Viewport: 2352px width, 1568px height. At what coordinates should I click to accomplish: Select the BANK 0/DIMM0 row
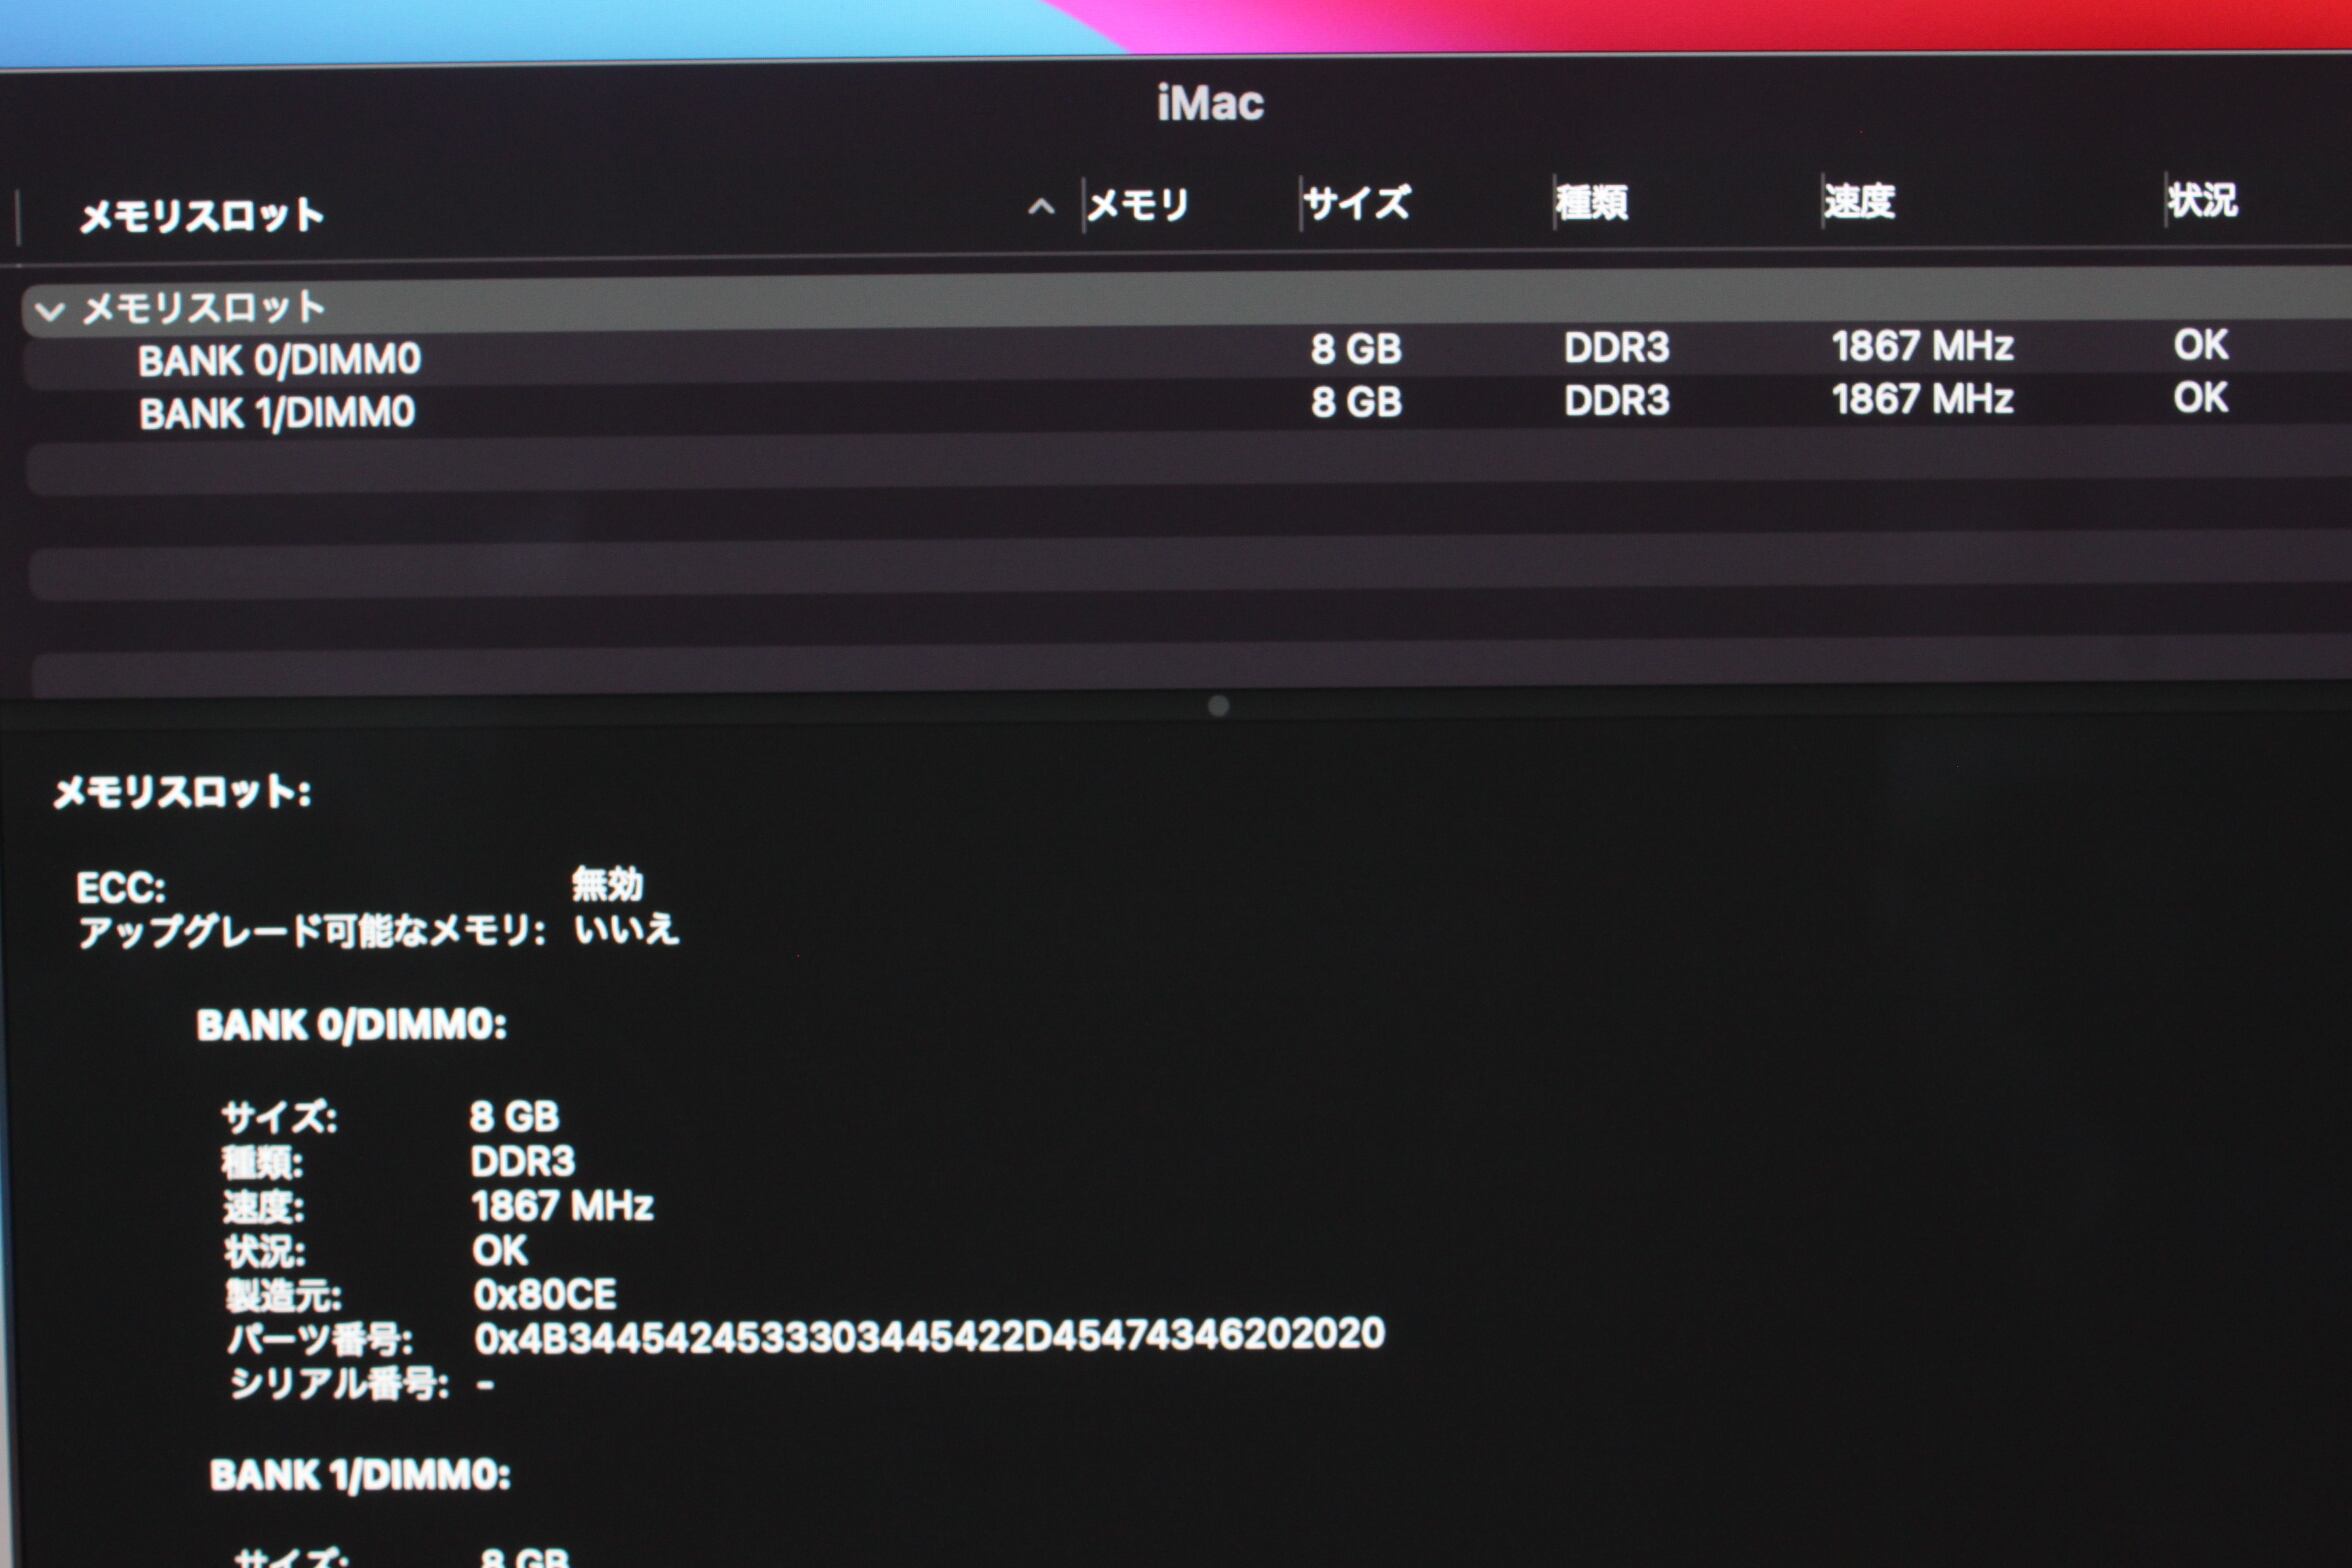pos(279,360)
